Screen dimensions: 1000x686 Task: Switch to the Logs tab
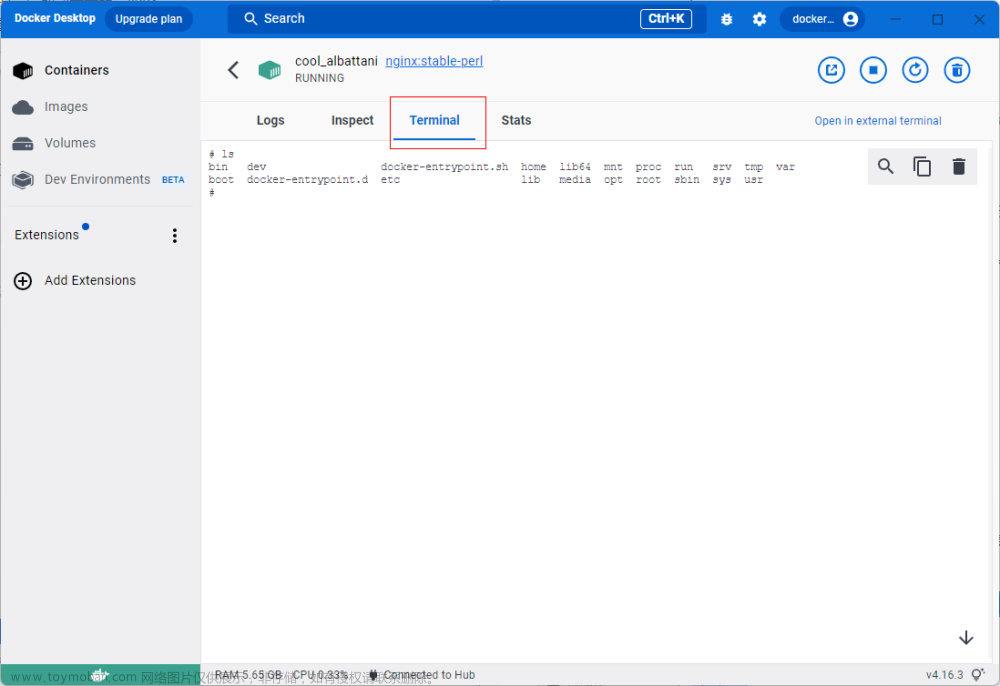(x=270, y=120)
